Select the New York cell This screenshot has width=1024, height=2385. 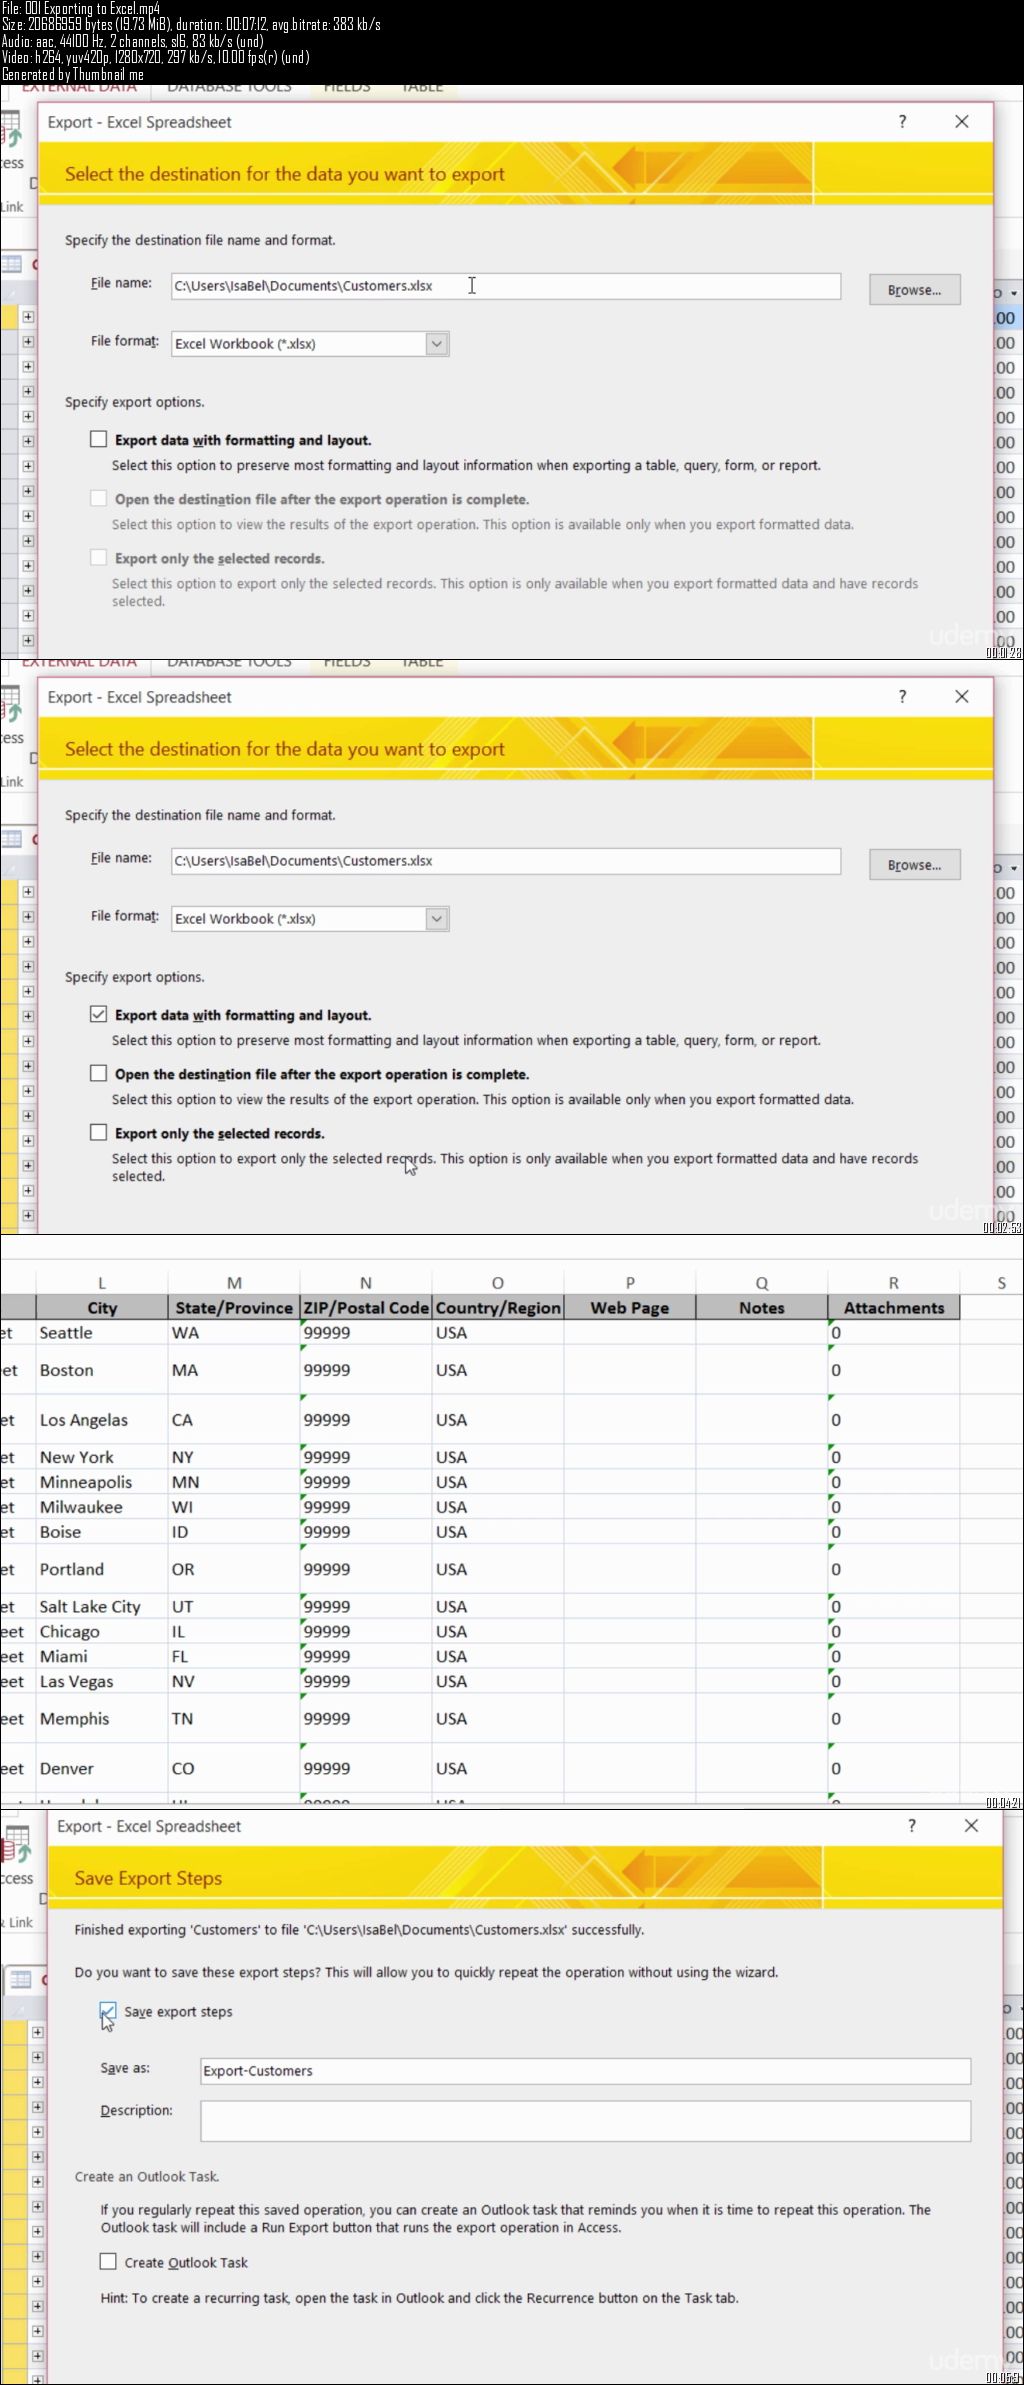pyautogui.click(x=102, y=1457)
